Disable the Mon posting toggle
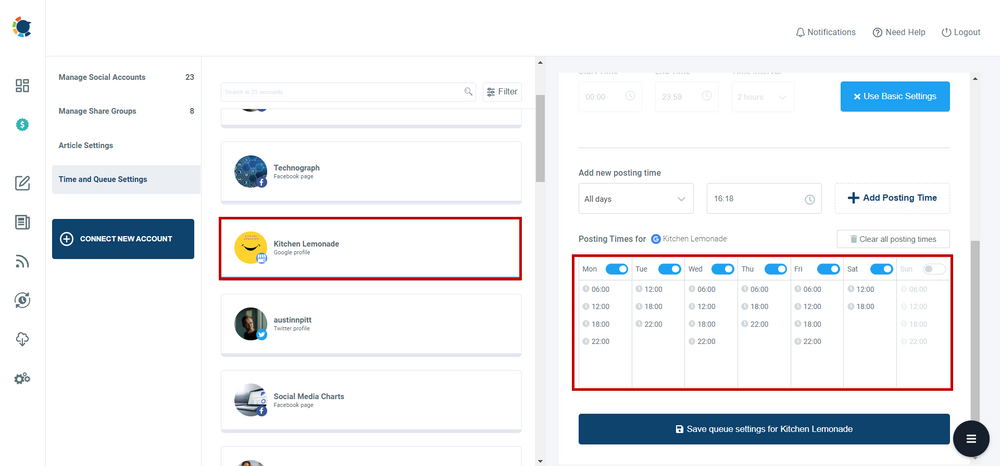The height and width of the screenshot is (466, 1000). coord(616,269)
